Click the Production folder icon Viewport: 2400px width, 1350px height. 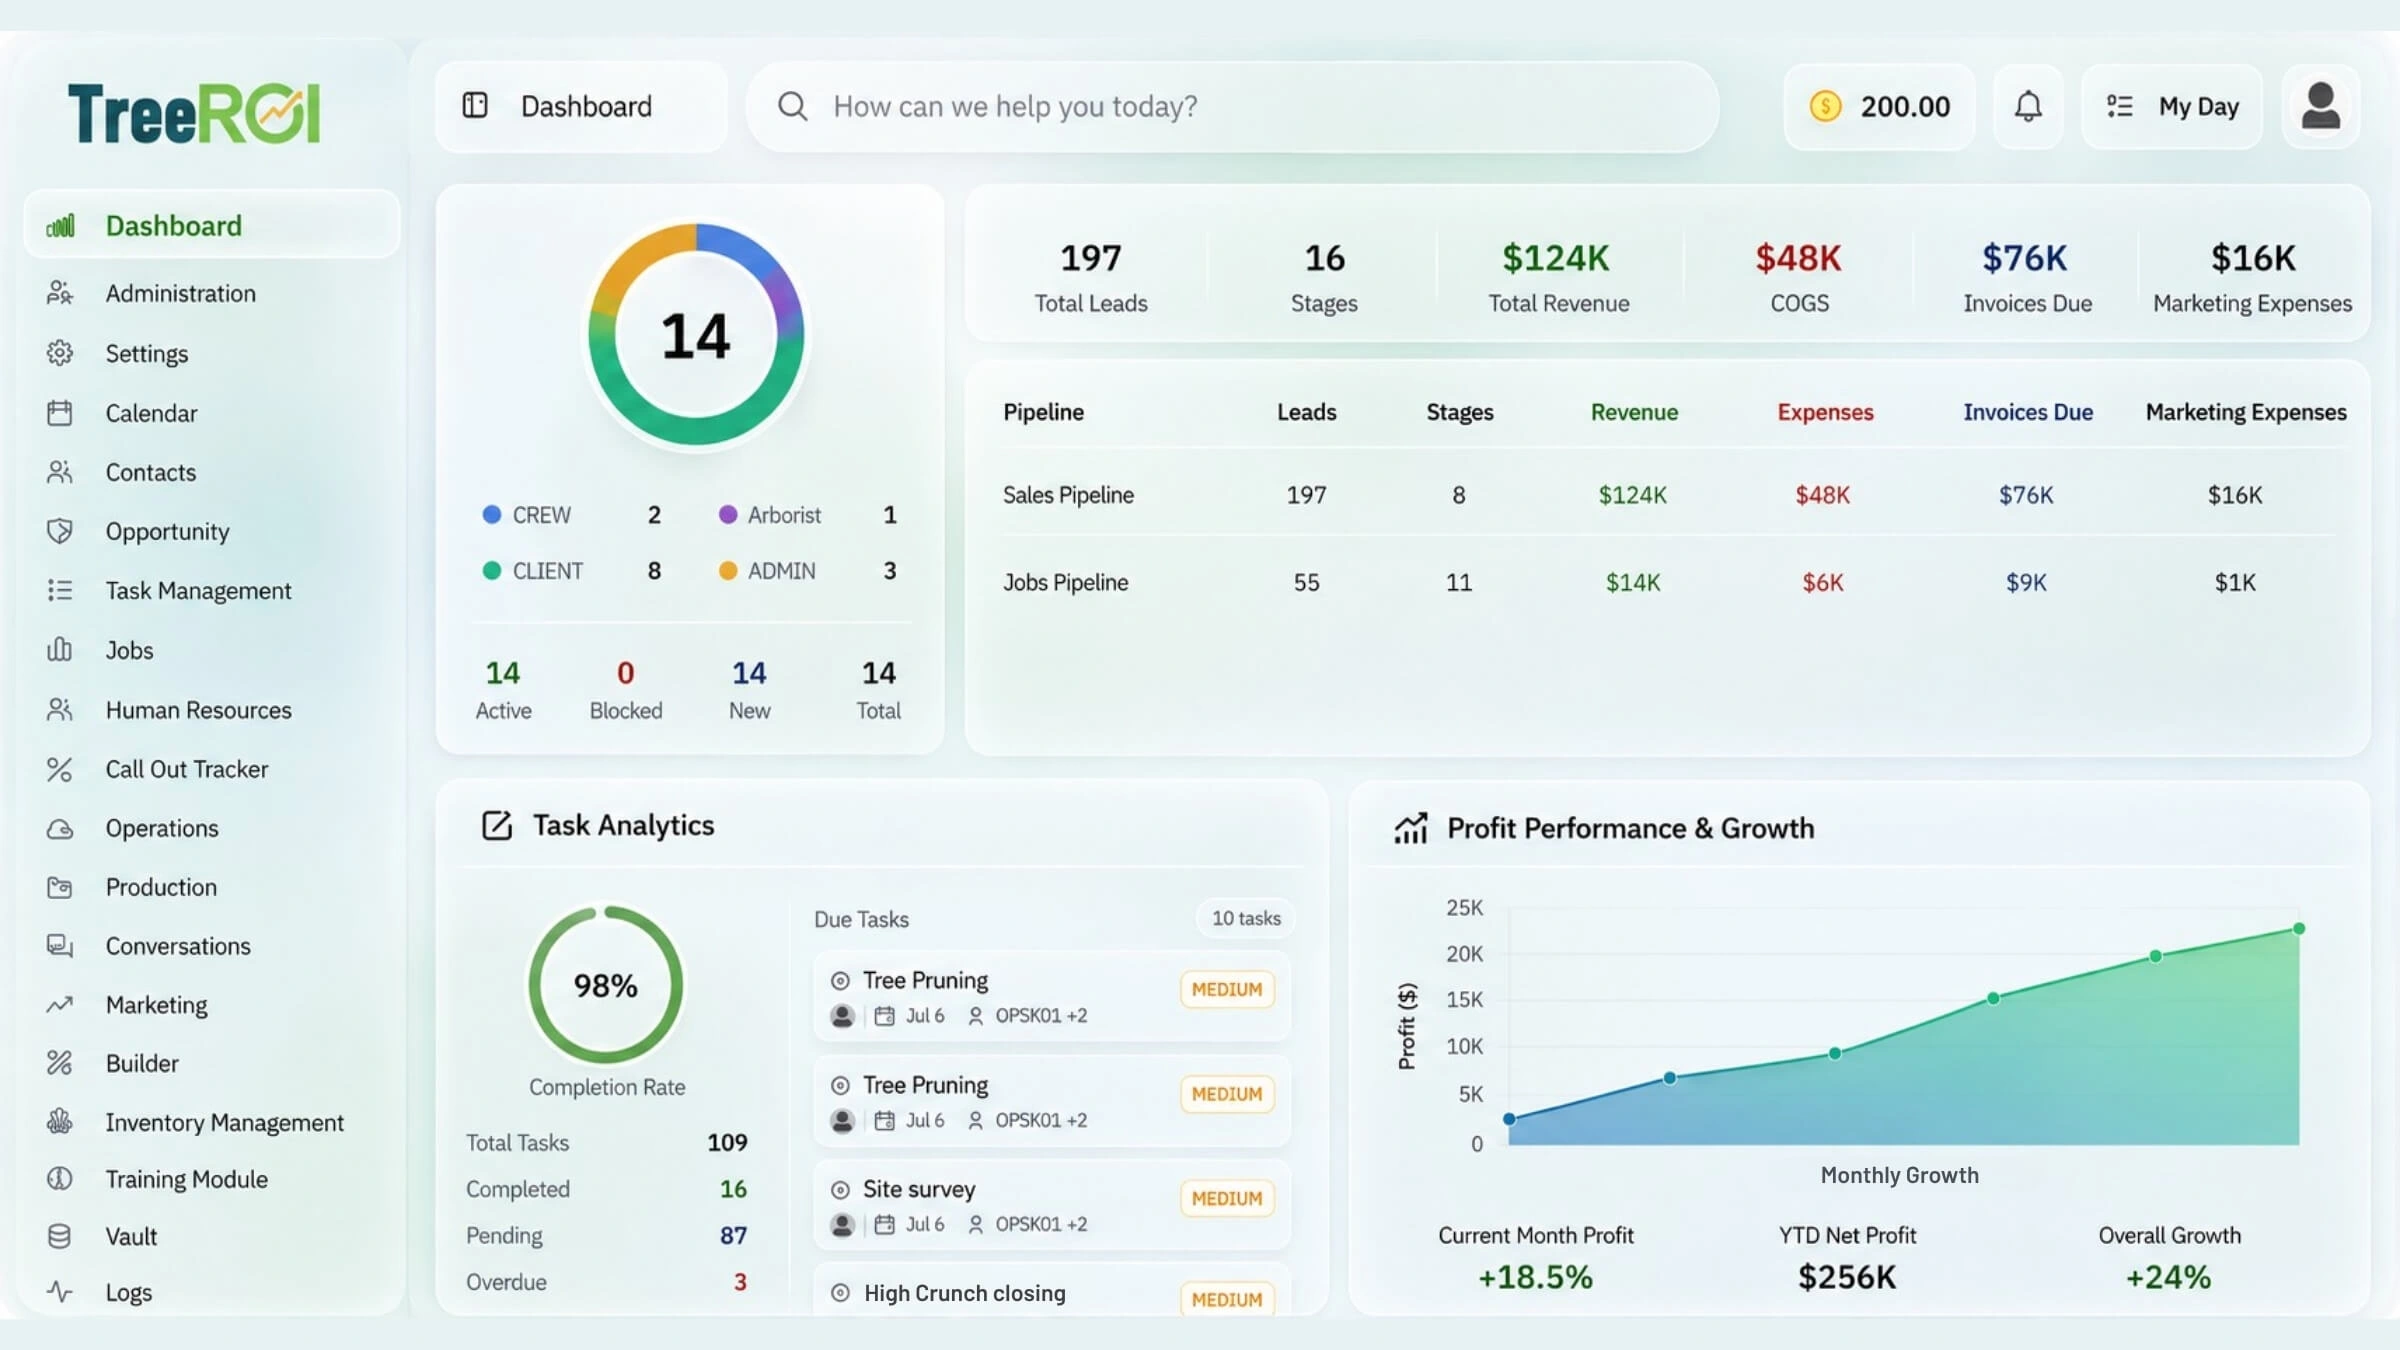coord(59,887)
